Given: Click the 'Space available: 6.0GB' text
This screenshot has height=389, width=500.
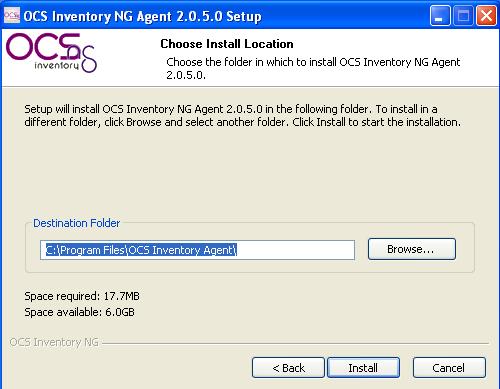Looking at the screenshot, I should (x=79, y=312).
